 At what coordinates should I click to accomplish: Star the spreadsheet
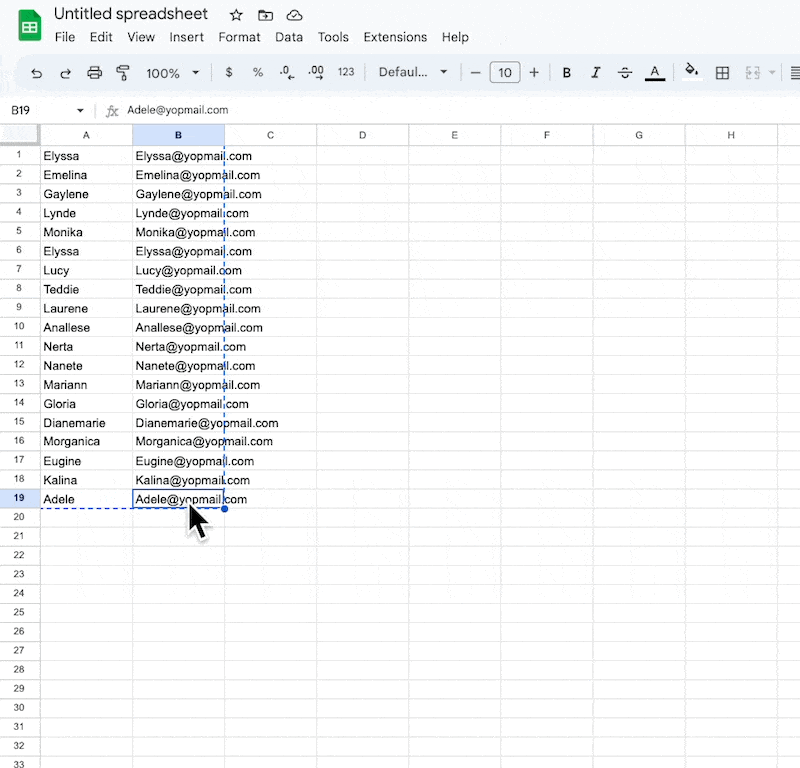click(x=236, y=15)
